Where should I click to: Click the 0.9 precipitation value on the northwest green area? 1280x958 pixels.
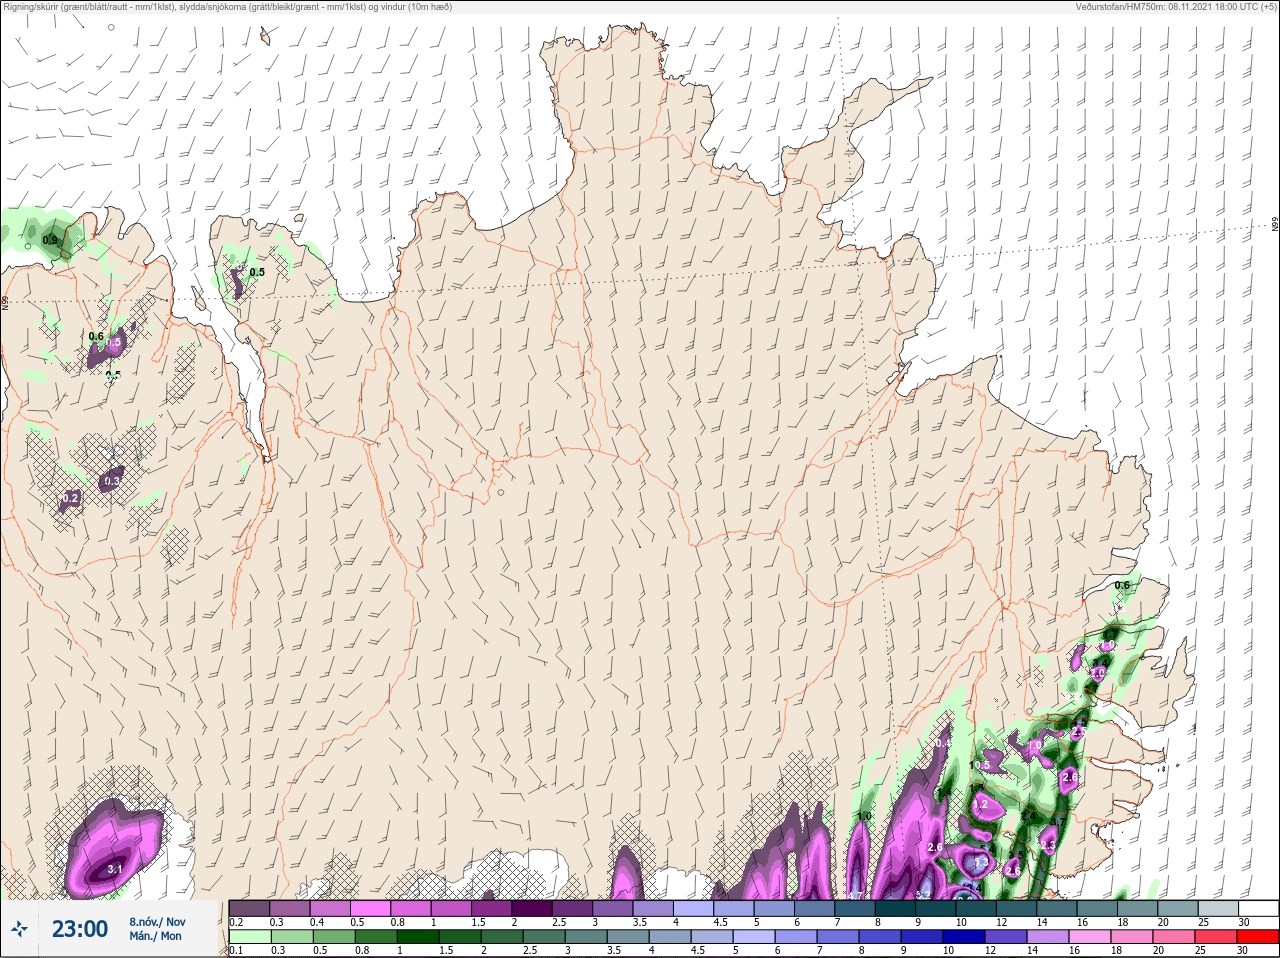50,240
